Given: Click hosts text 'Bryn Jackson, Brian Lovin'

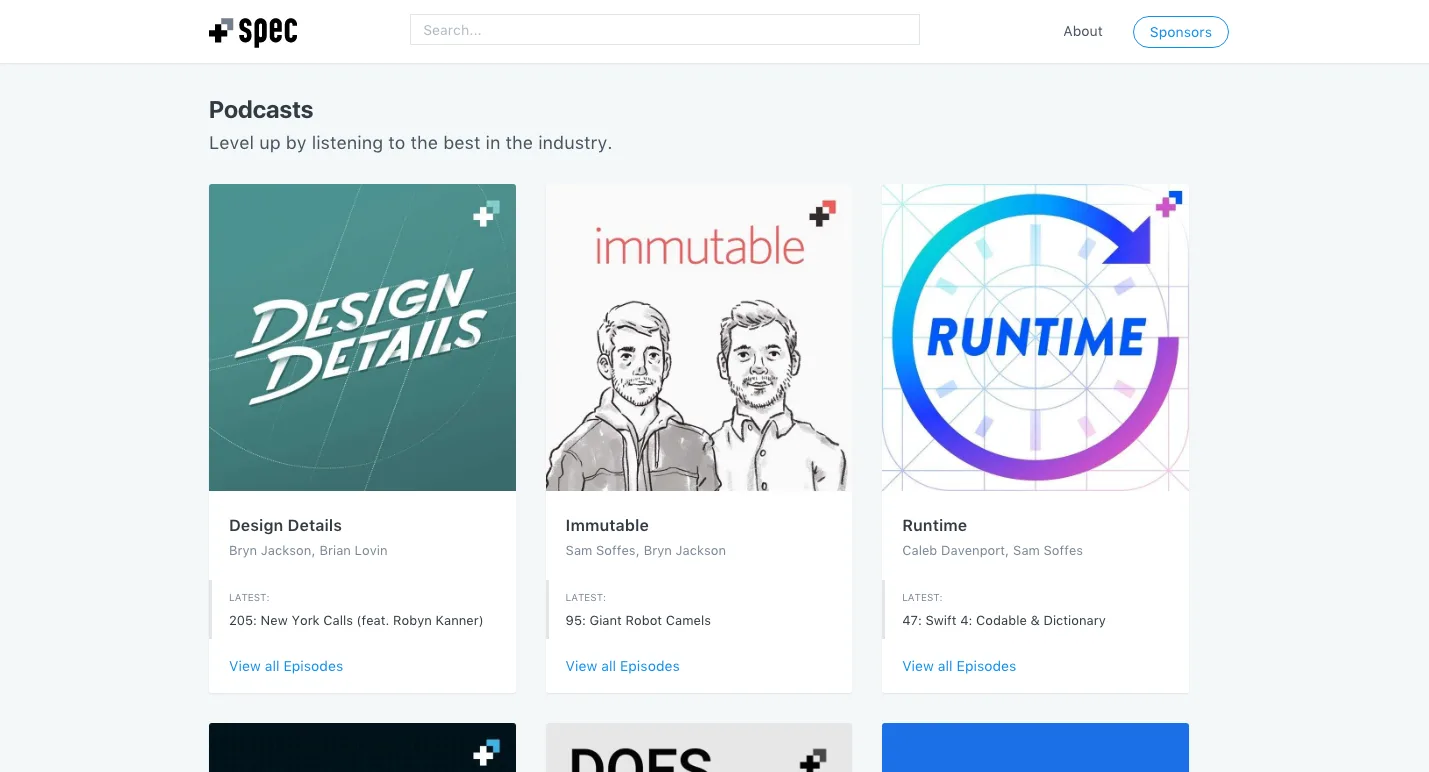Looking at the screenshot, I should (308, 550).
